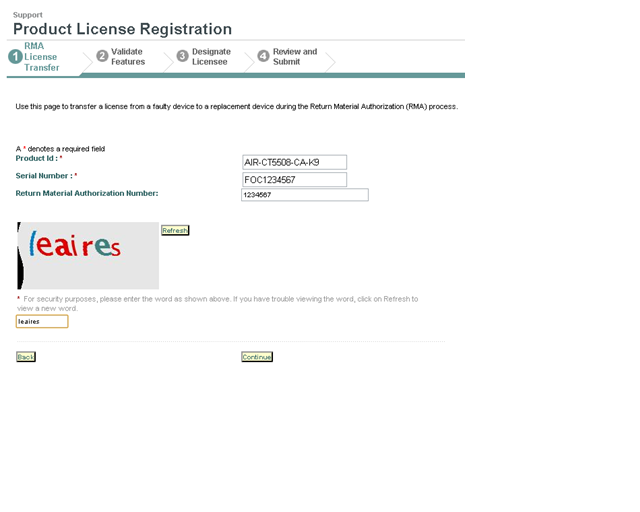Click the step 2 number circle icon

102,56
